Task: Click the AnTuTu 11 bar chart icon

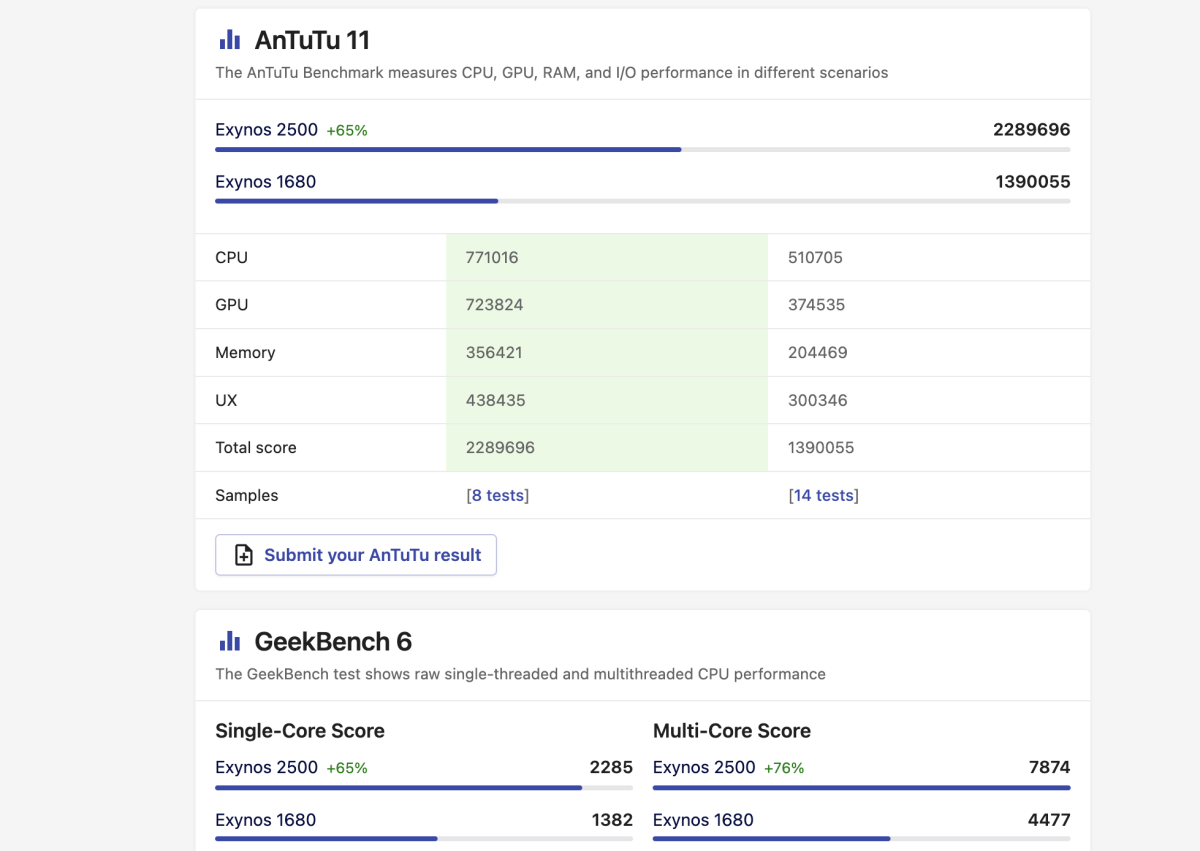Action: pos(230,40)
